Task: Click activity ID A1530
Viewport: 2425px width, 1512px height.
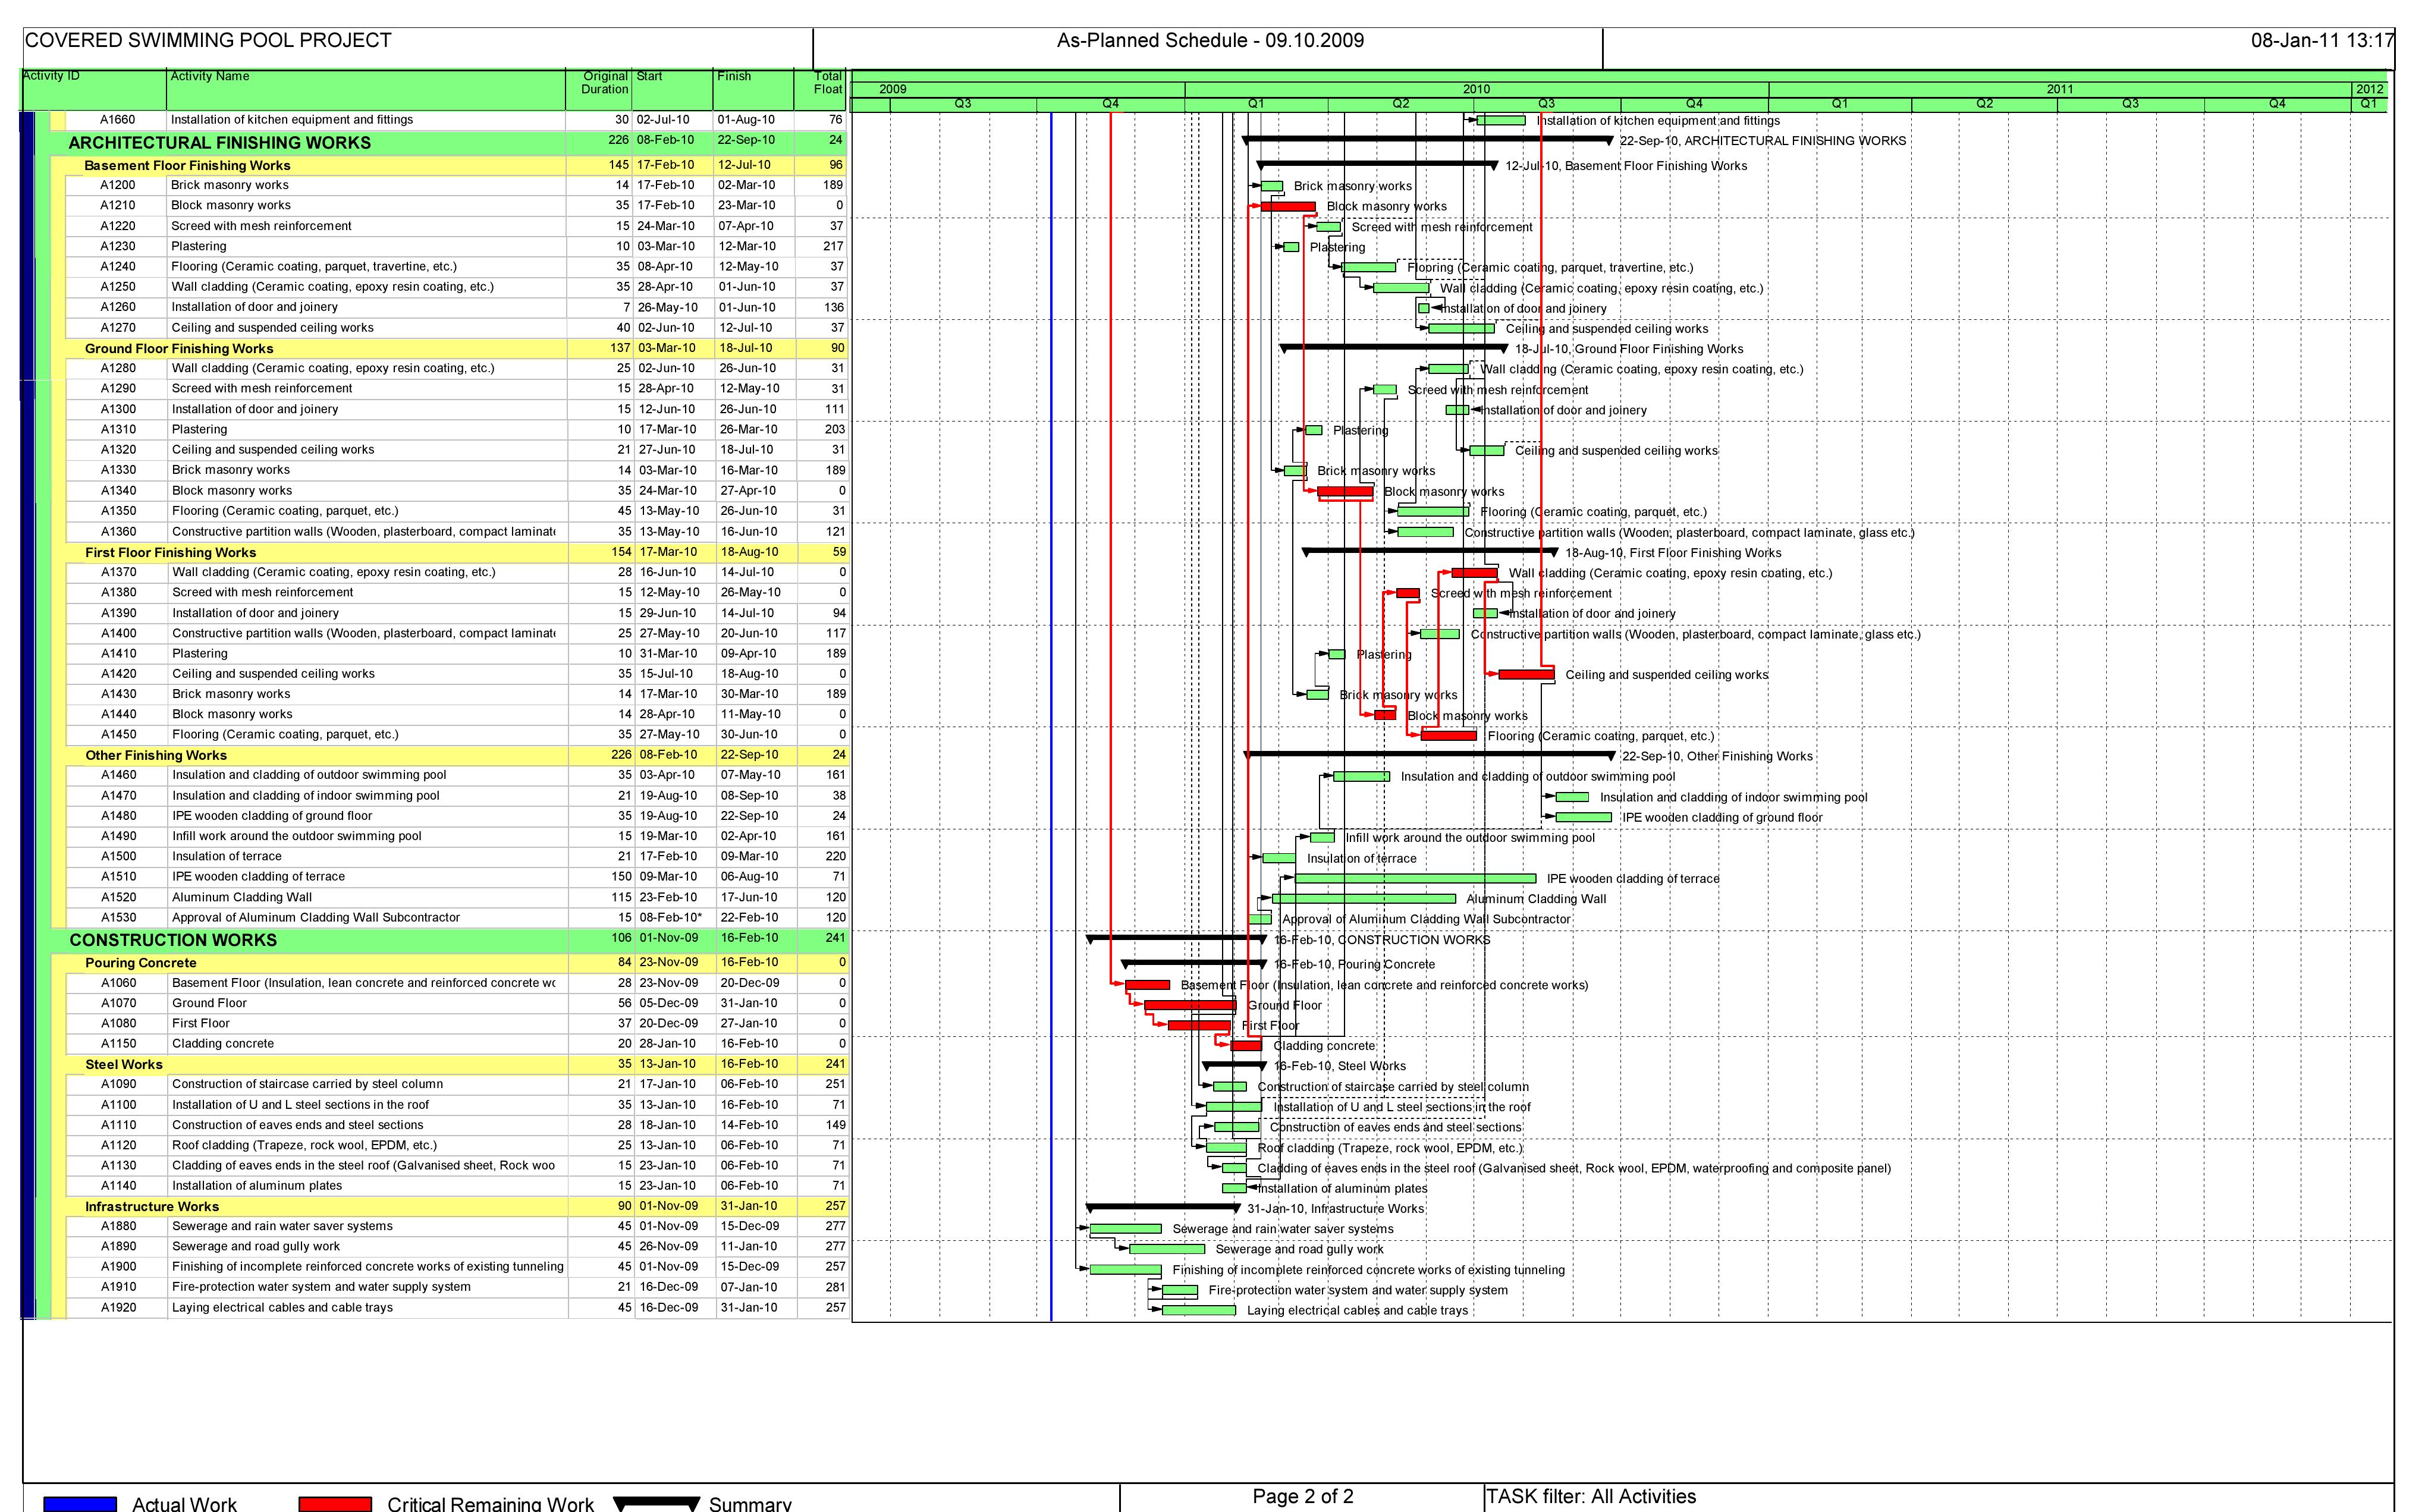Action: coord(118,917)
